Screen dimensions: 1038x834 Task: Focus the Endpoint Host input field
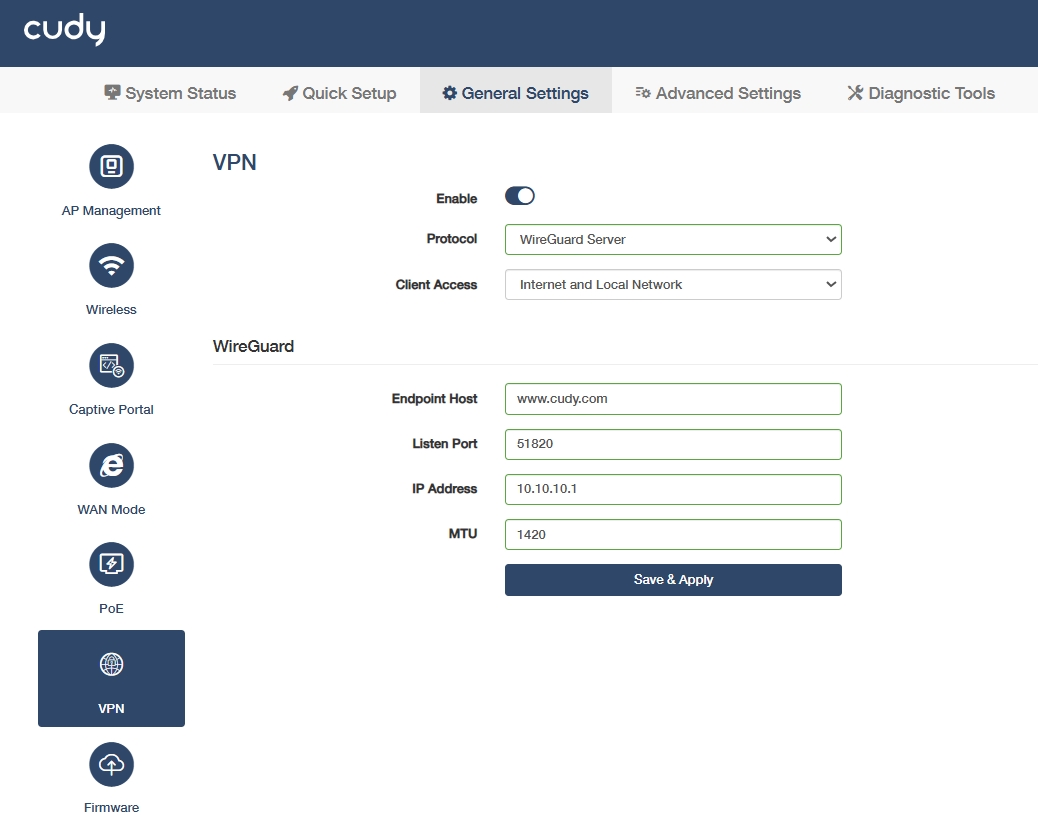(x=673, y=399)
